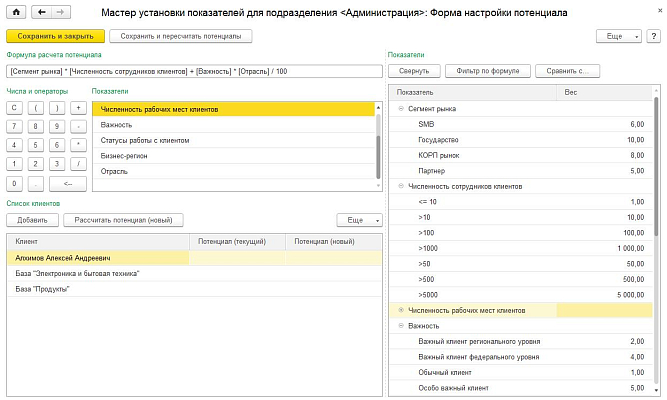Click Рассчитать потенциал (новый) button

coord(122,219)
